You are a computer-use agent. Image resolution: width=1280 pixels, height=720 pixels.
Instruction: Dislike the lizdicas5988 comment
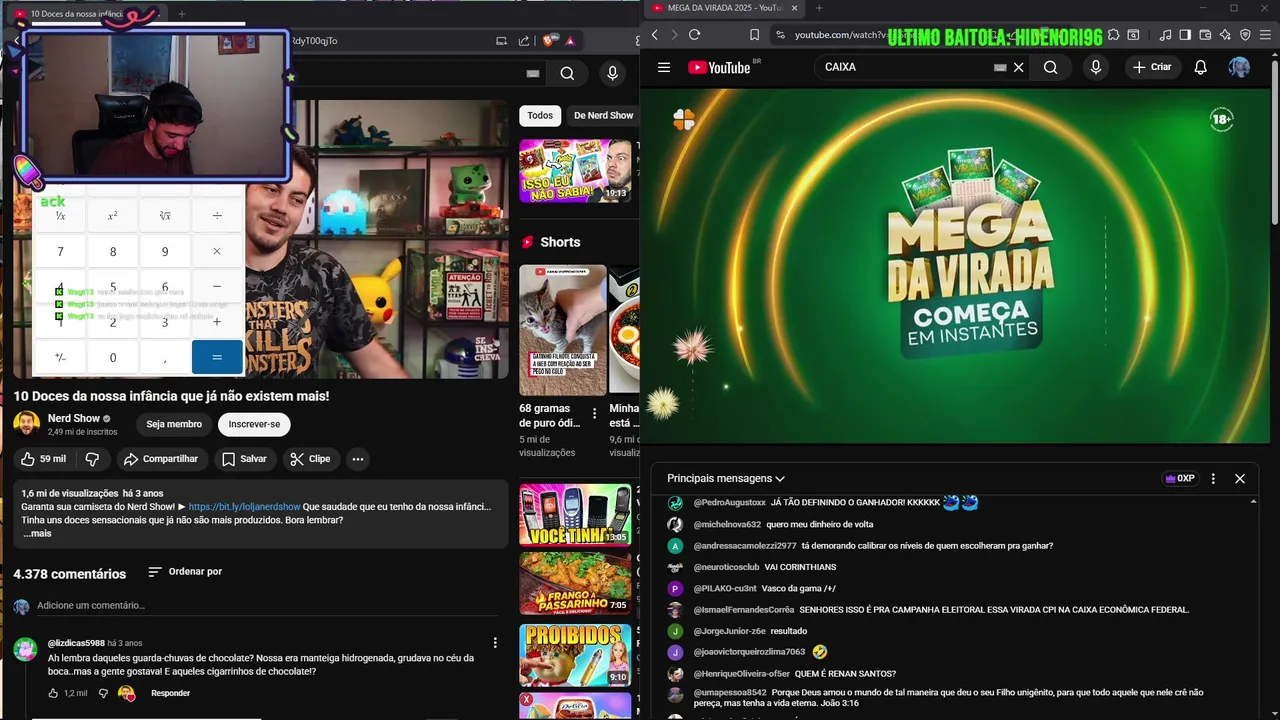tap(103, 693)
